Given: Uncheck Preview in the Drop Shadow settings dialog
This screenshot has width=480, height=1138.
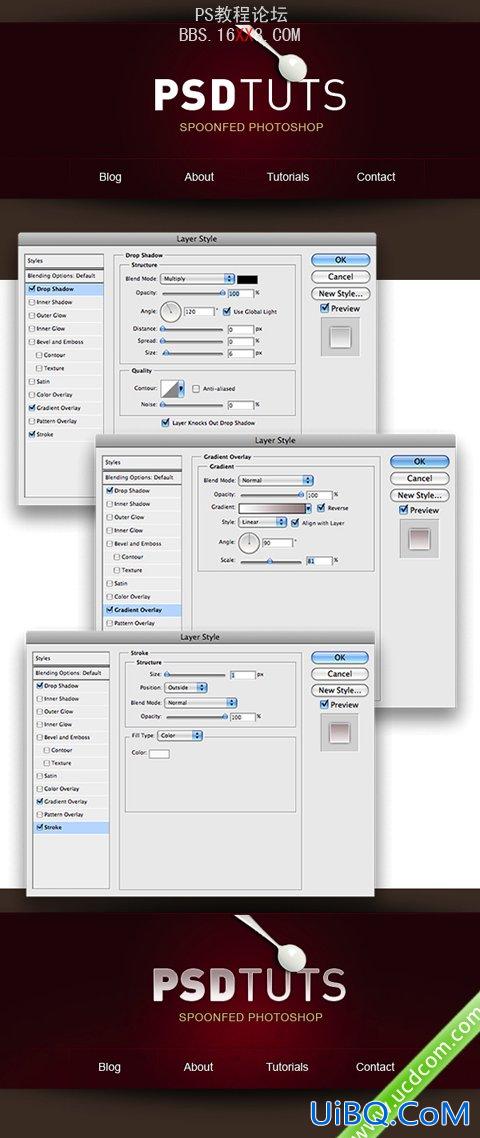Looking at the screenshot, I should click(x=325, y=308).
